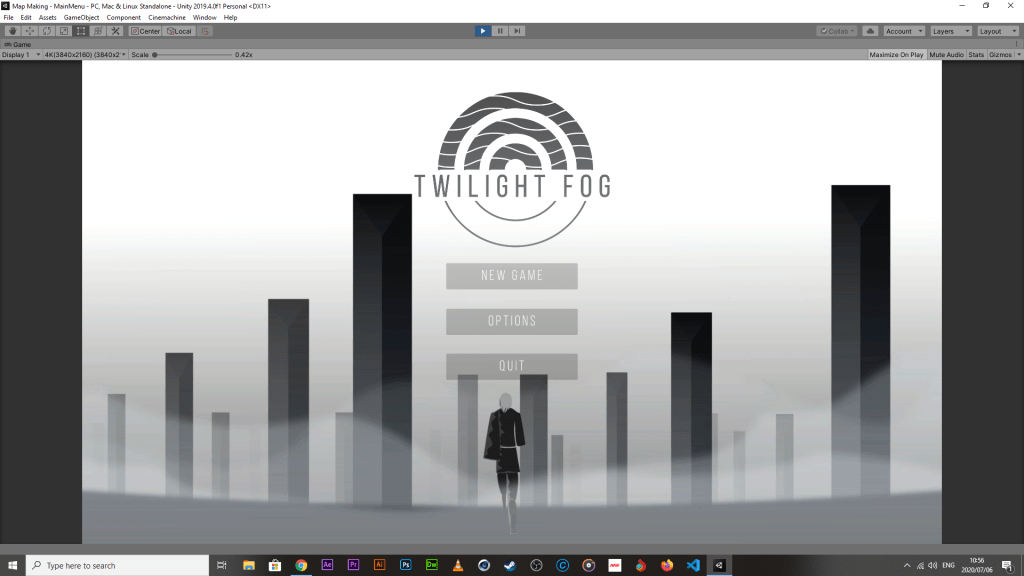Select the Rotate tool
The height and width of the screenshot is (576, 1024).
click(46, 31)
